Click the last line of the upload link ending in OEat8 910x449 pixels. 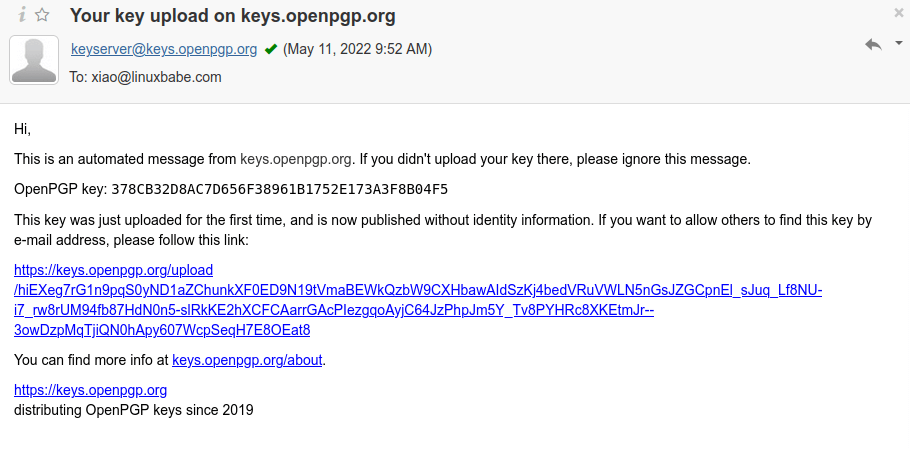point(162,330)
